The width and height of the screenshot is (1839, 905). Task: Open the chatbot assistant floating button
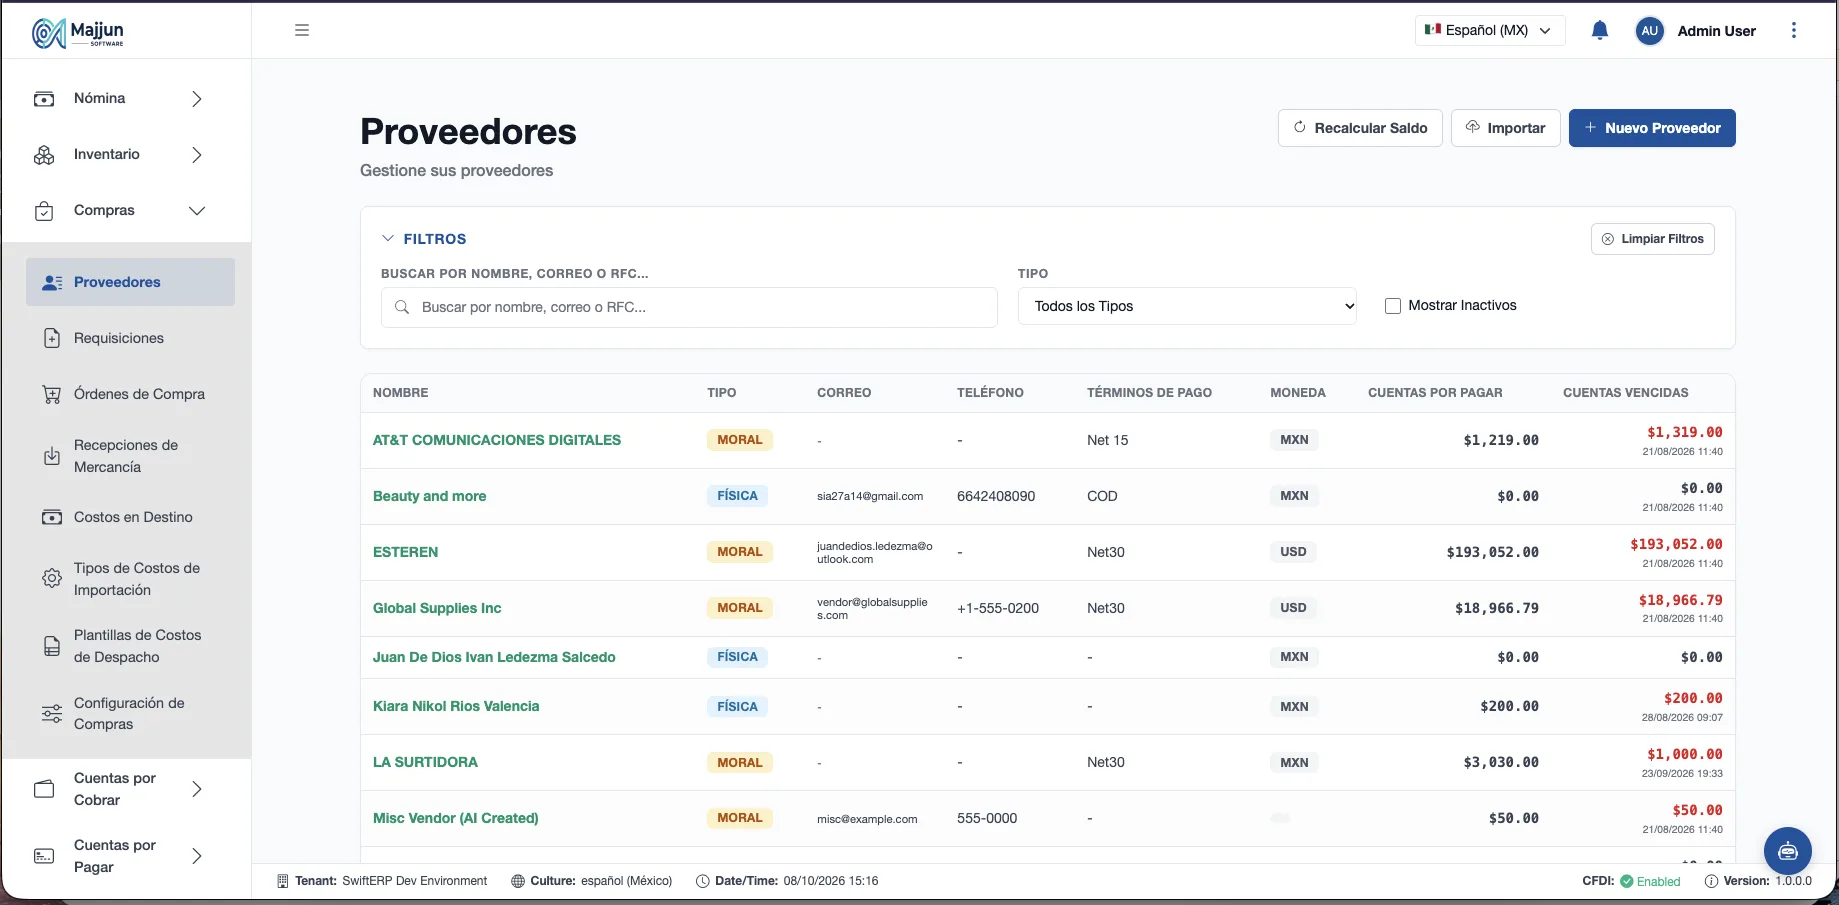tap(1788, 851)
